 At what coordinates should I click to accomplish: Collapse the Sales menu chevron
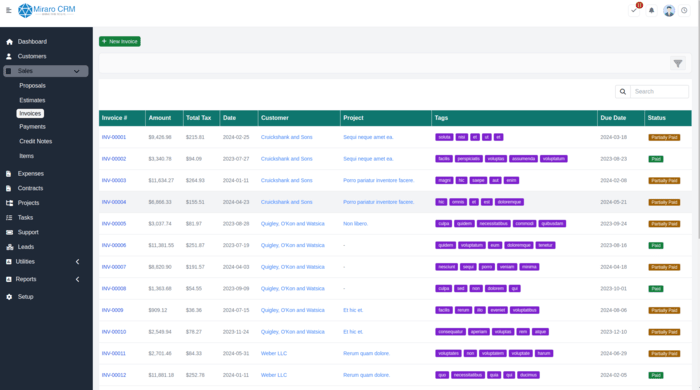[x=77, y=71]
